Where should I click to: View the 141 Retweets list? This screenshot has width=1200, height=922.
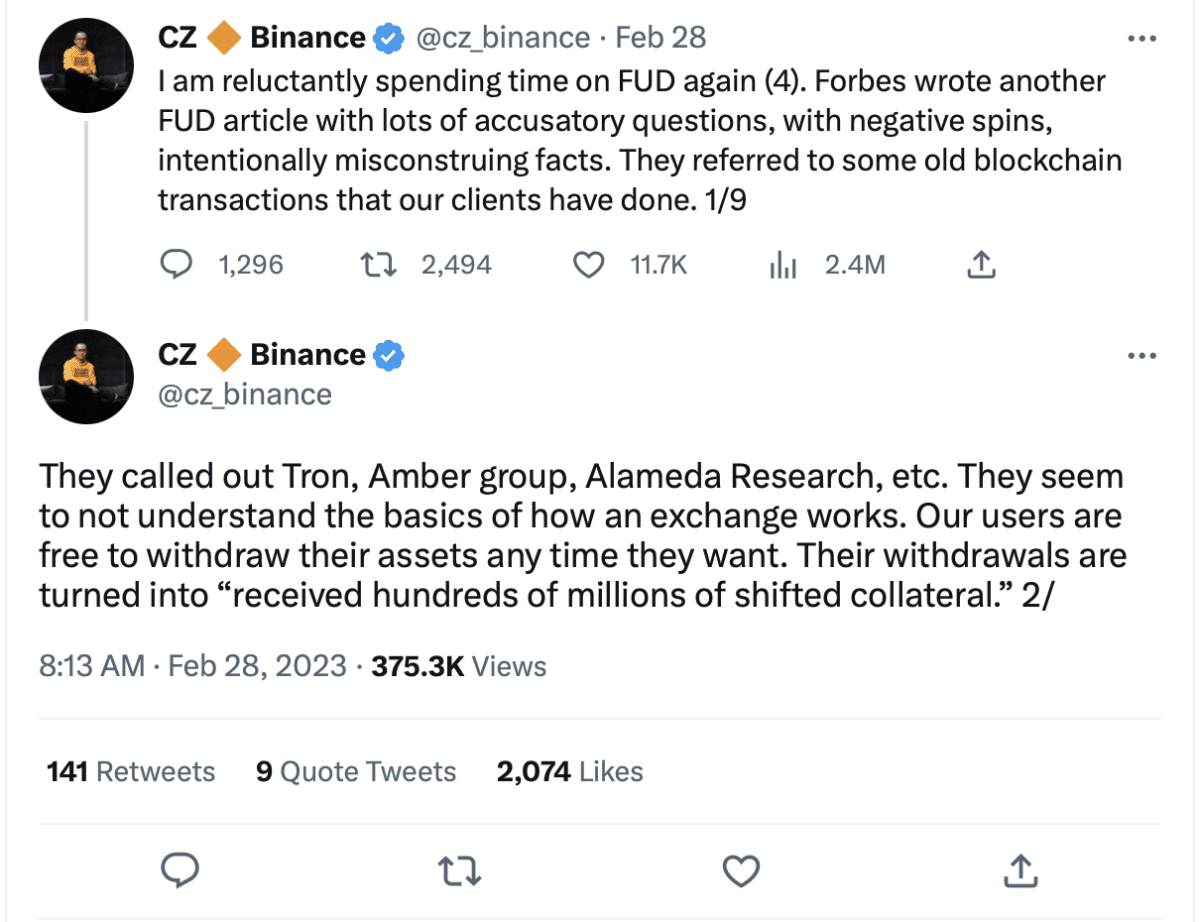(x=131, y=771)
